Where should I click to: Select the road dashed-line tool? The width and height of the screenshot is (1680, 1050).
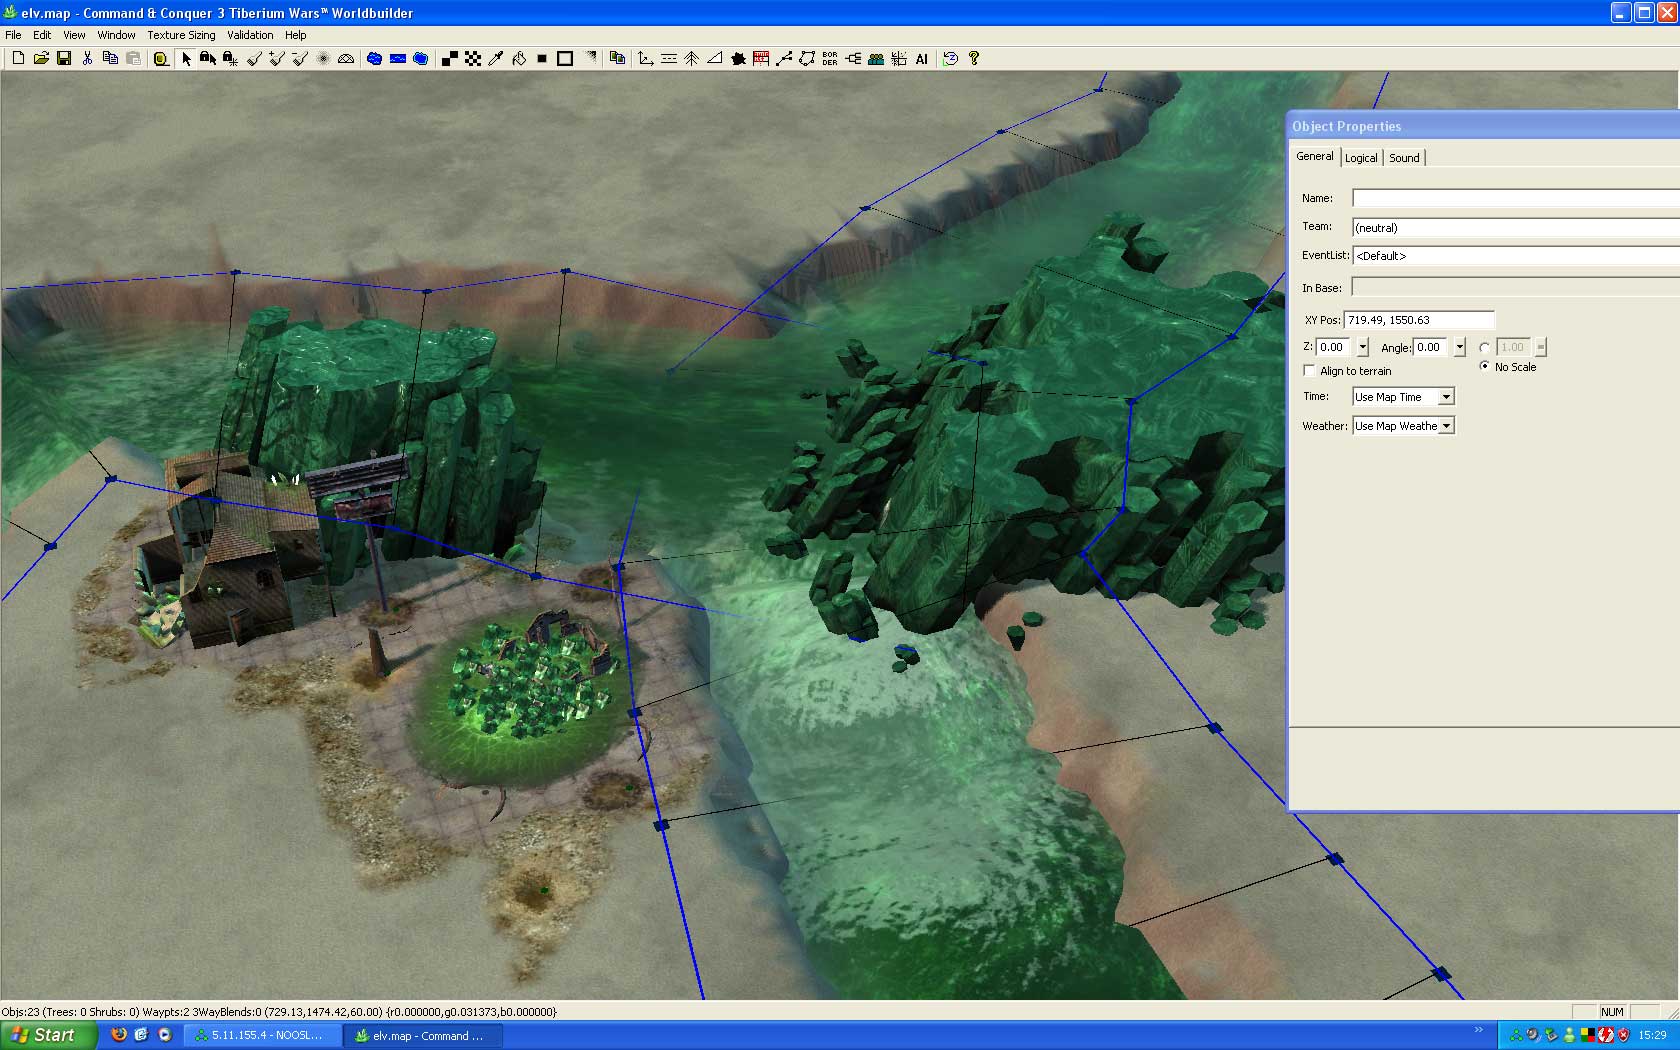[x=669, y=59]
